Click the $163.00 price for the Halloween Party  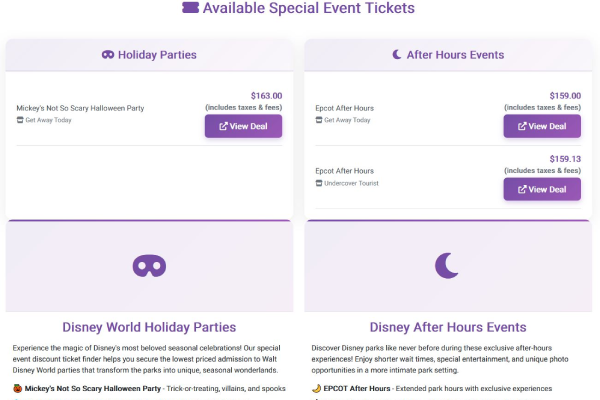(x=266, y=96)
